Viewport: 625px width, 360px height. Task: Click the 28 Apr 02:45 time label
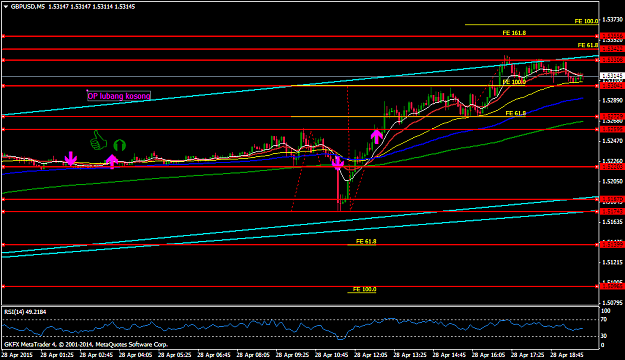96,354
